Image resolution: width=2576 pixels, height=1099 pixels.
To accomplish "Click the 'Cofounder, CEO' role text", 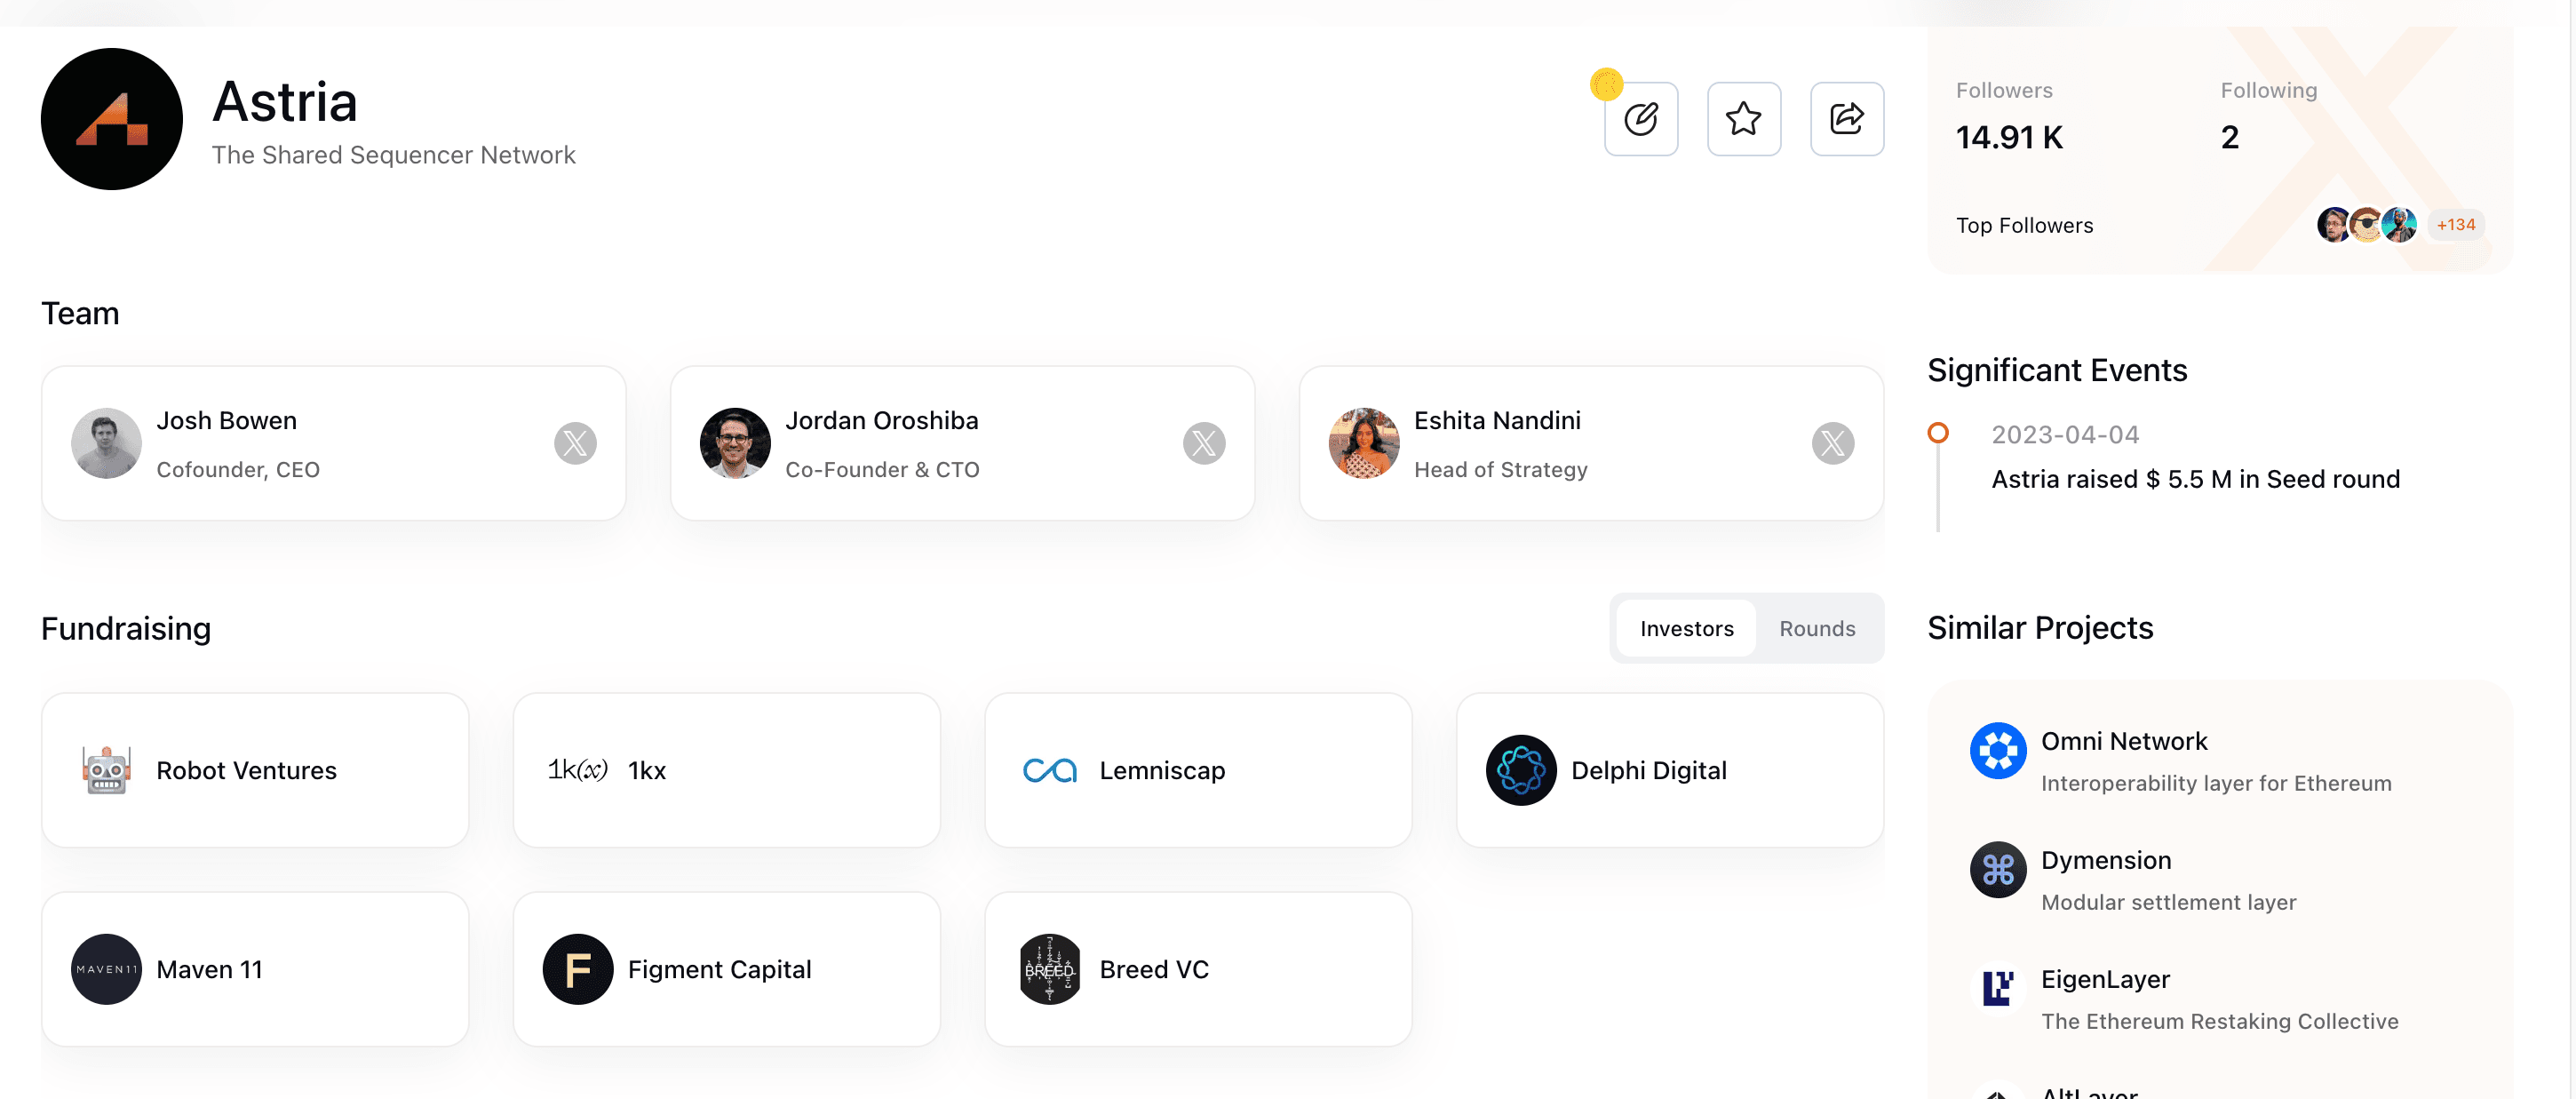I will [x=237, y=469].
